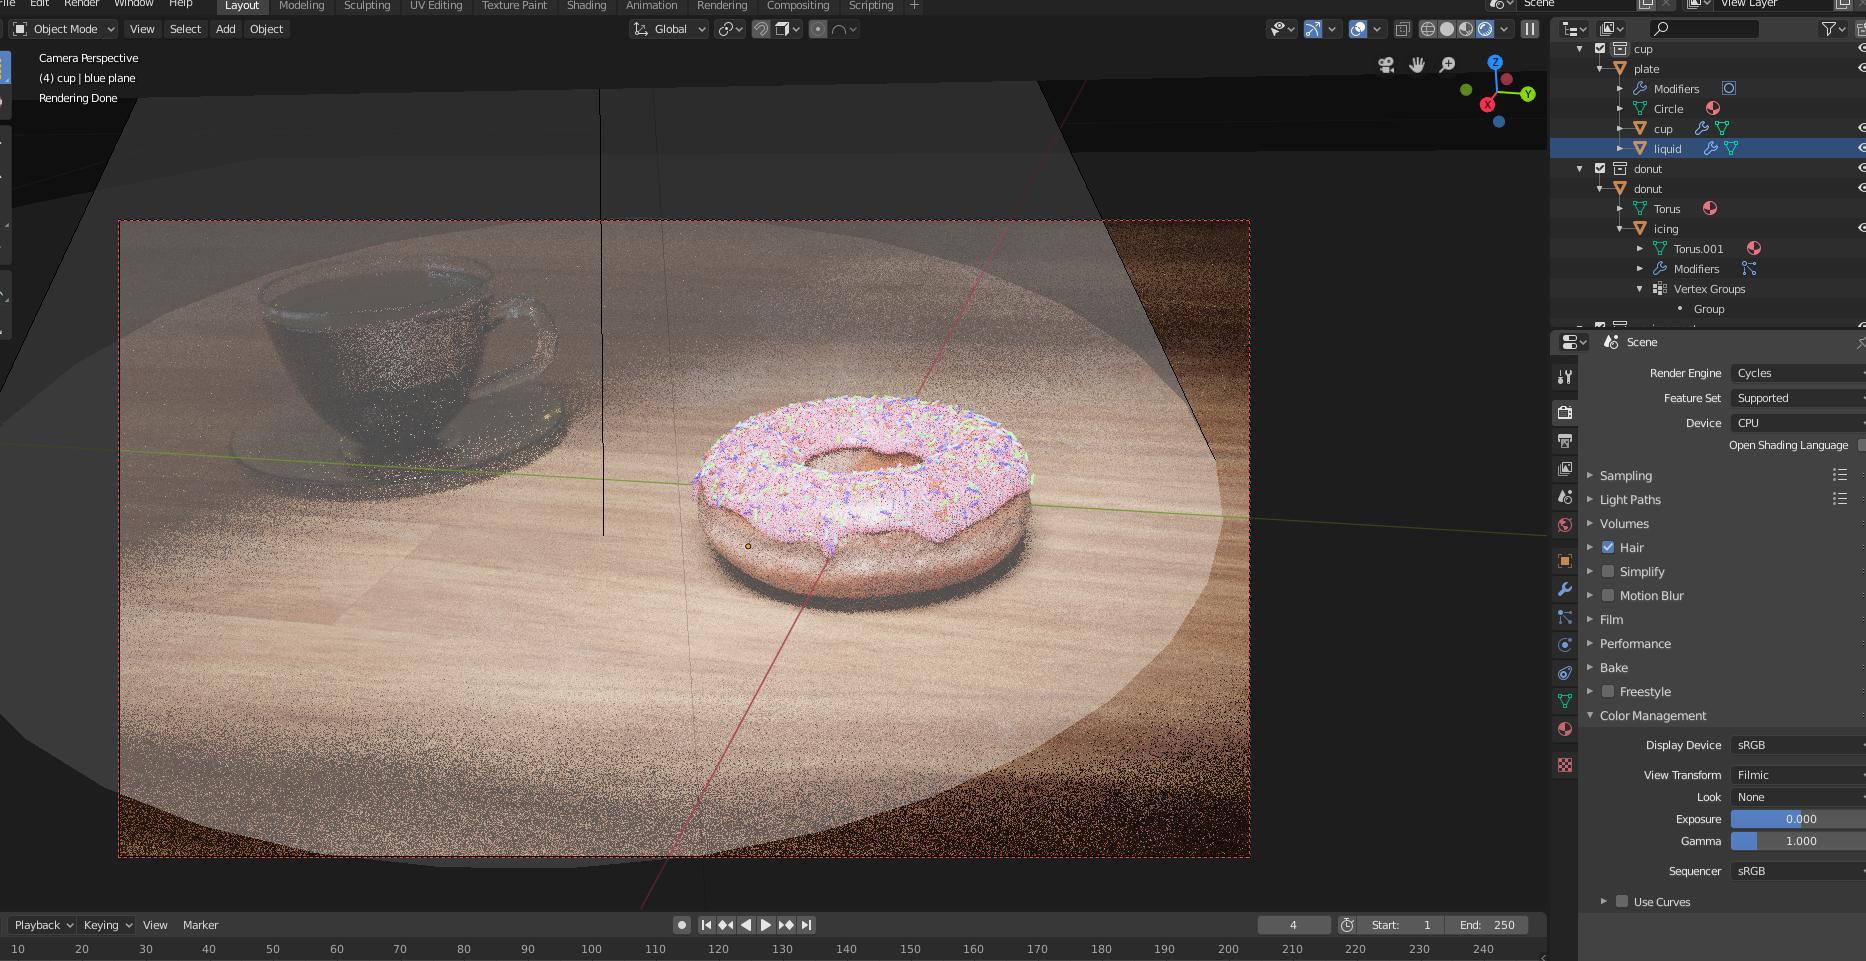This screenshot has width=1866, height=961.
Task: Pause the viewport render preview
Action: [x=1530, y=29]
